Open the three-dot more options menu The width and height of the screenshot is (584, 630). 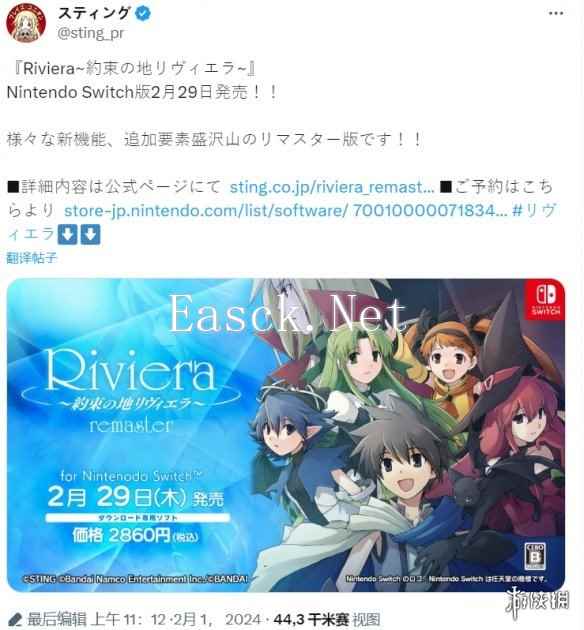[x=555, y=13]
